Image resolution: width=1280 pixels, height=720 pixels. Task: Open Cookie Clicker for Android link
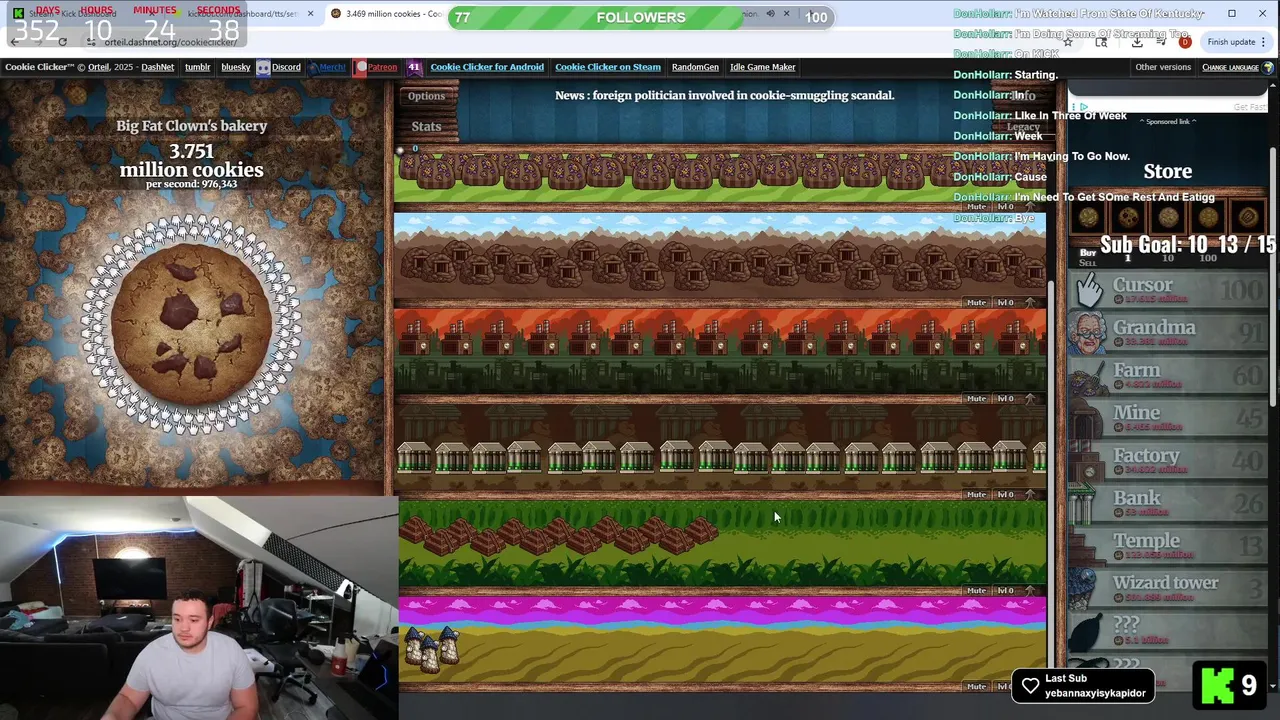[x=487, y=67]
